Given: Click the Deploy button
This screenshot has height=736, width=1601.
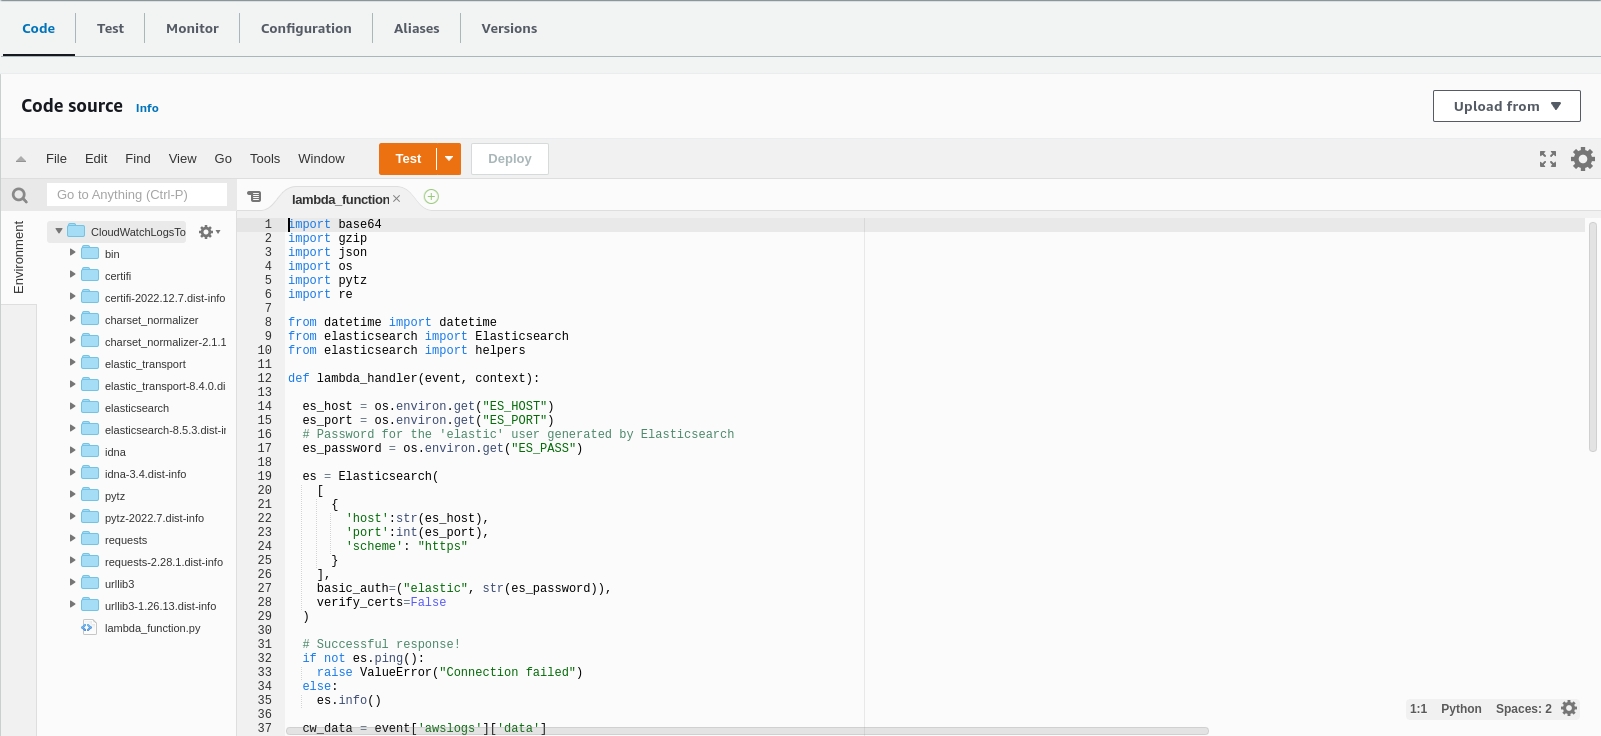Looking at the screenshot, I should click(510, 159).
